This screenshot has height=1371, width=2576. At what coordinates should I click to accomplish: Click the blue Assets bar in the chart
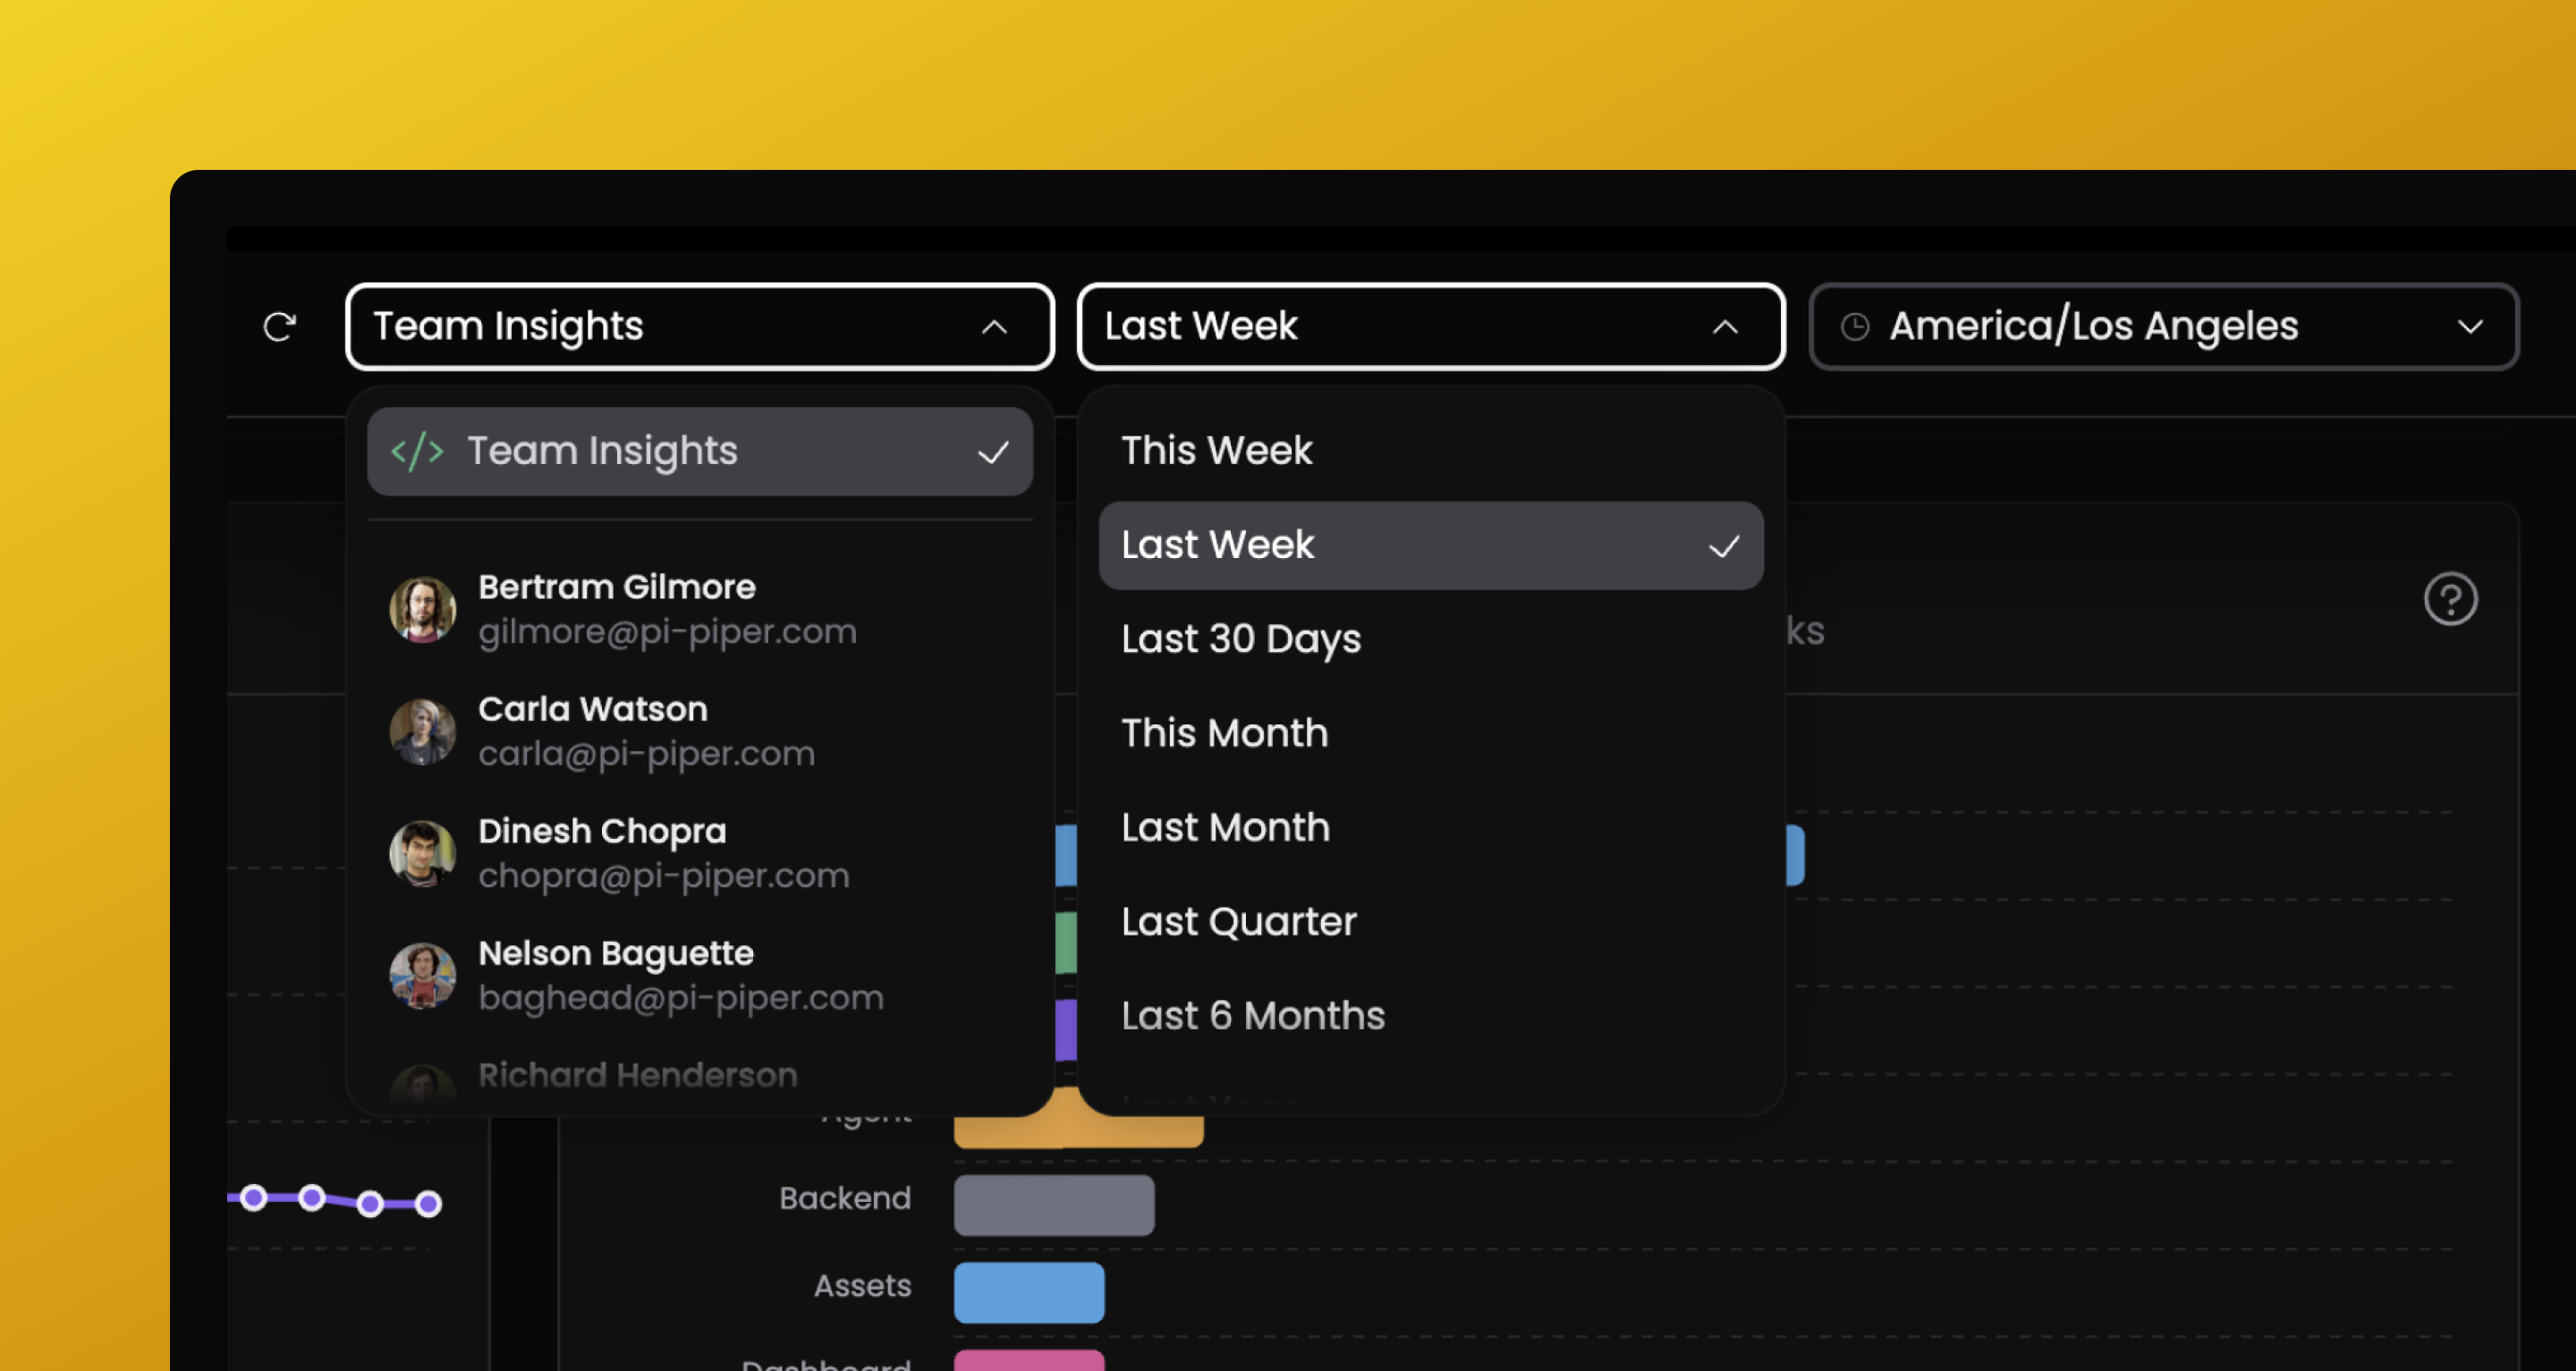click(1029, 1292)
